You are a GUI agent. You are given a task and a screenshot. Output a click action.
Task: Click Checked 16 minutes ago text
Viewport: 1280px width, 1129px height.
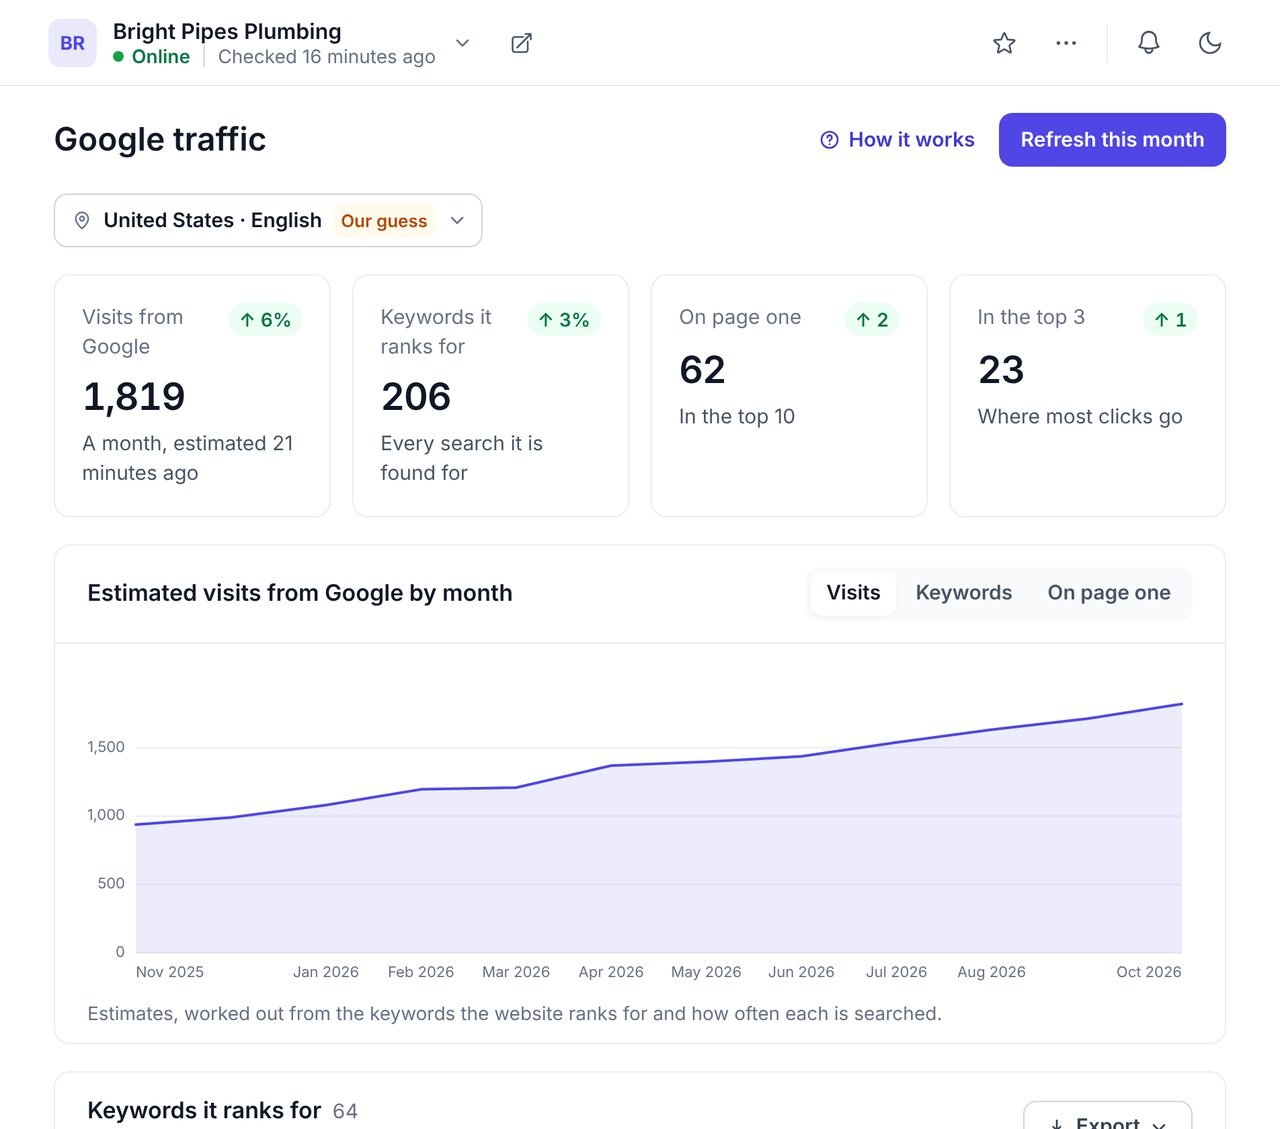tap(327, 57)
